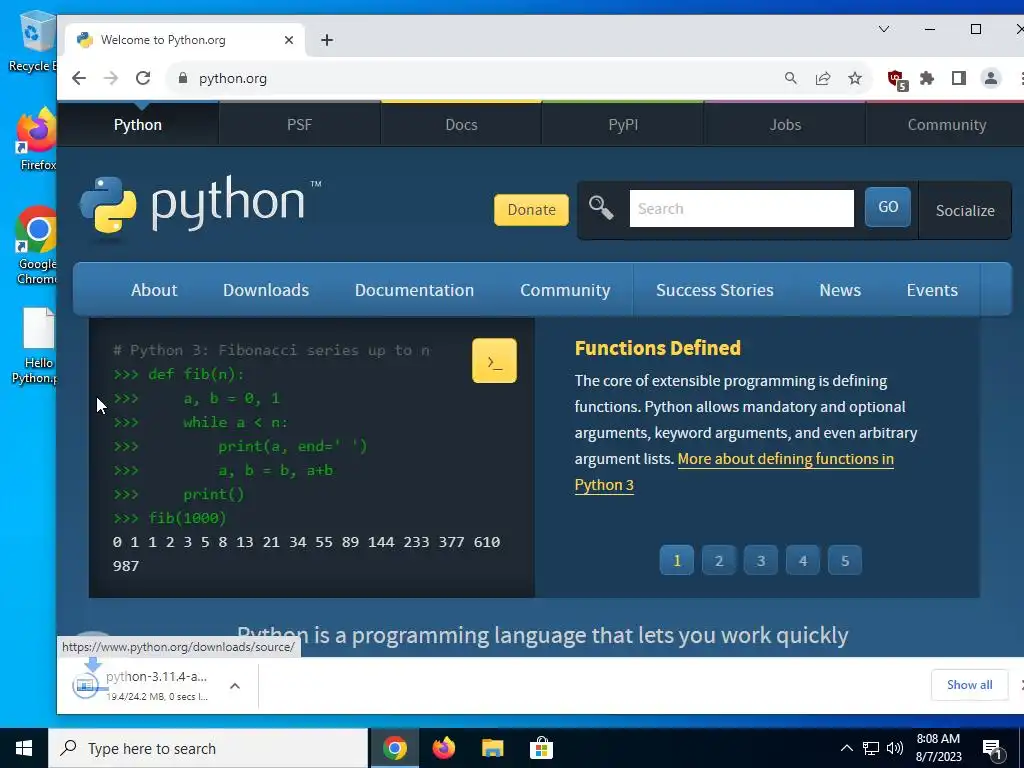Select the Docs top-bar tab
Screen dimensions: 1024x768
tap(462, 125)
